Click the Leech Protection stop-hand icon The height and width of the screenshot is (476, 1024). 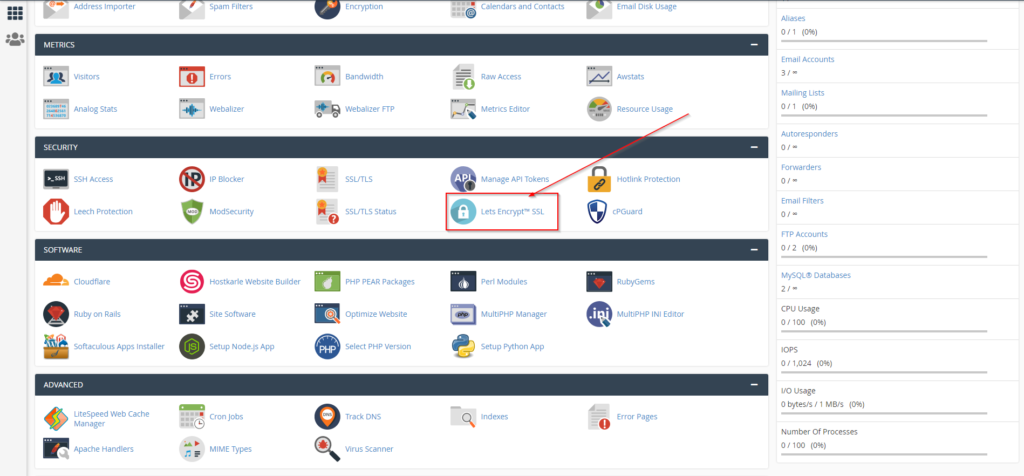click(56, 212)
